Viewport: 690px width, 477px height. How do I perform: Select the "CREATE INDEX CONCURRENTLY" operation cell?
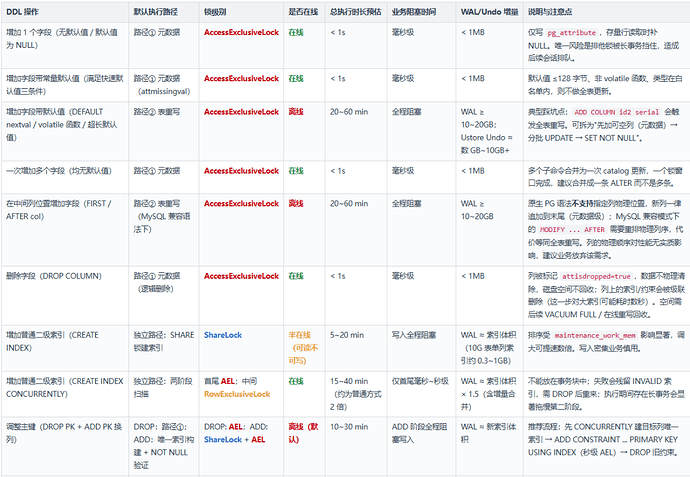coord(65,394)
